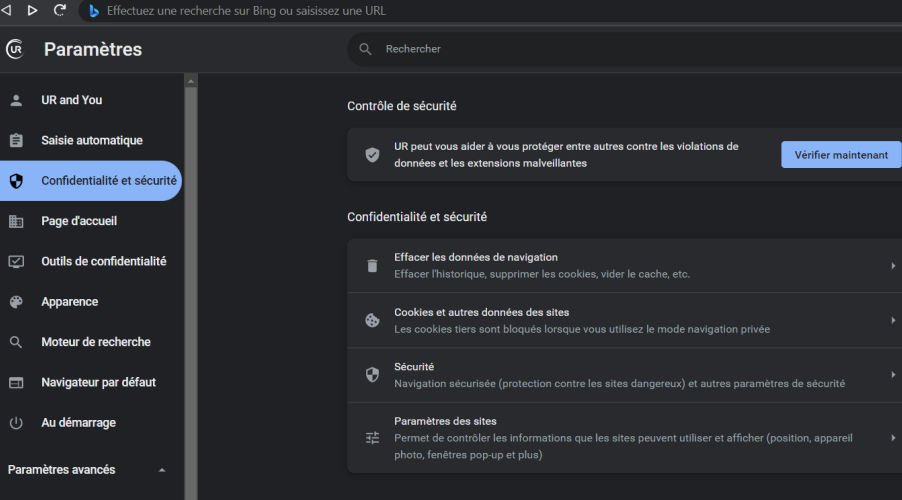Click shield icon in Sécurité row
Screen dimensions: 902x500
[x=372, y=375]
